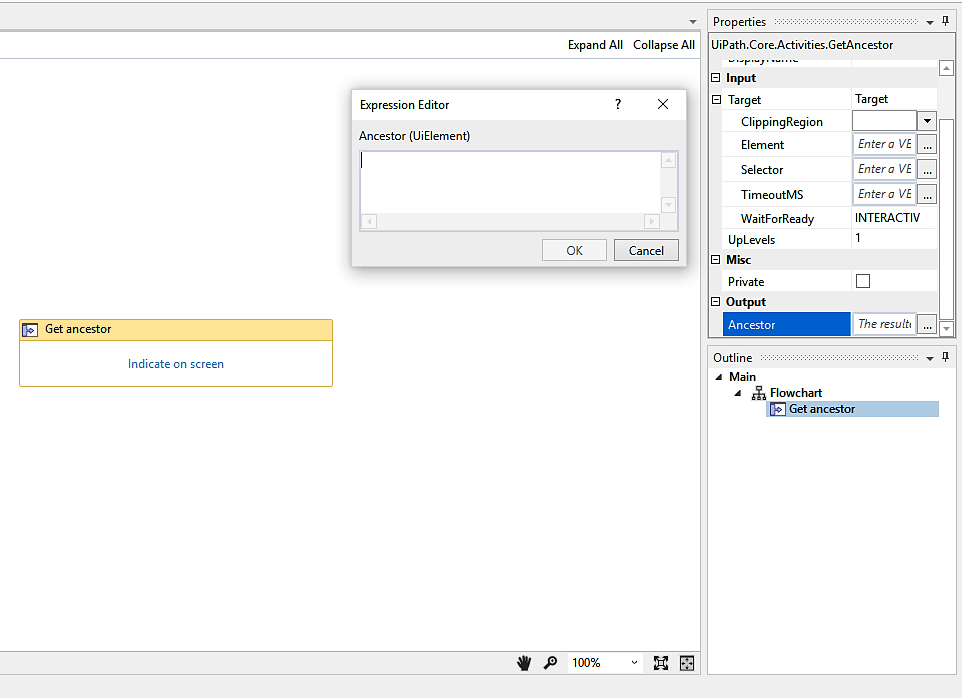Click expression editor horizontal scroll right arrow

pos(652,221)
